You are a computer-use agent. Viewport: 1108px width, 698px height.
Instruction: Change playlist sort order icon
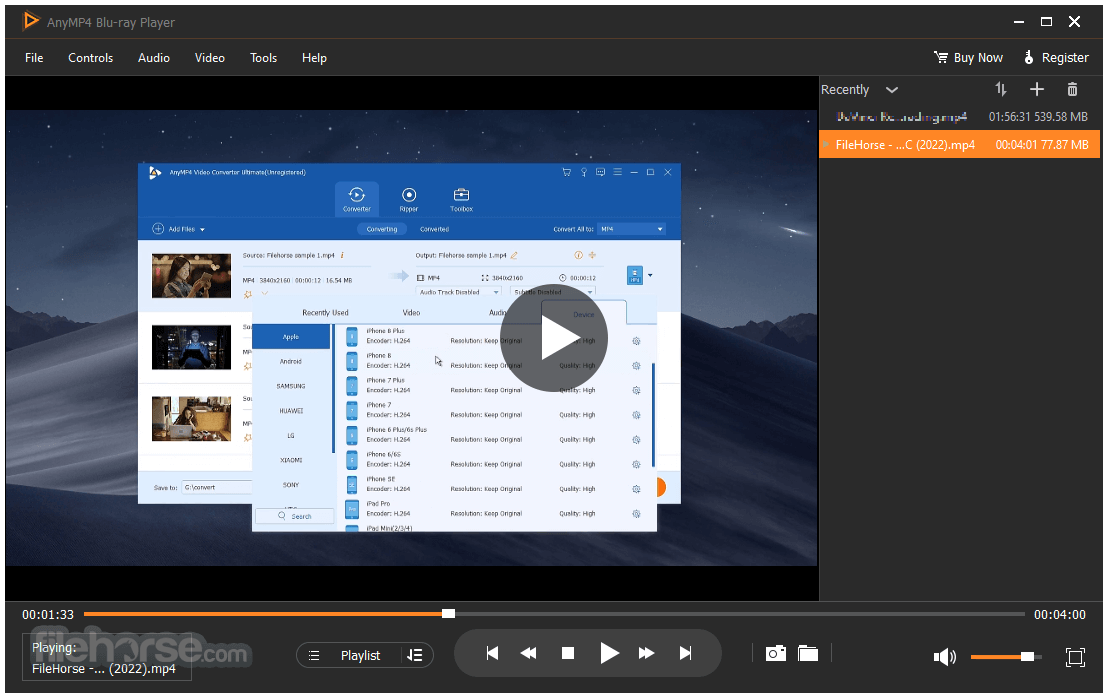point(1001,89)
